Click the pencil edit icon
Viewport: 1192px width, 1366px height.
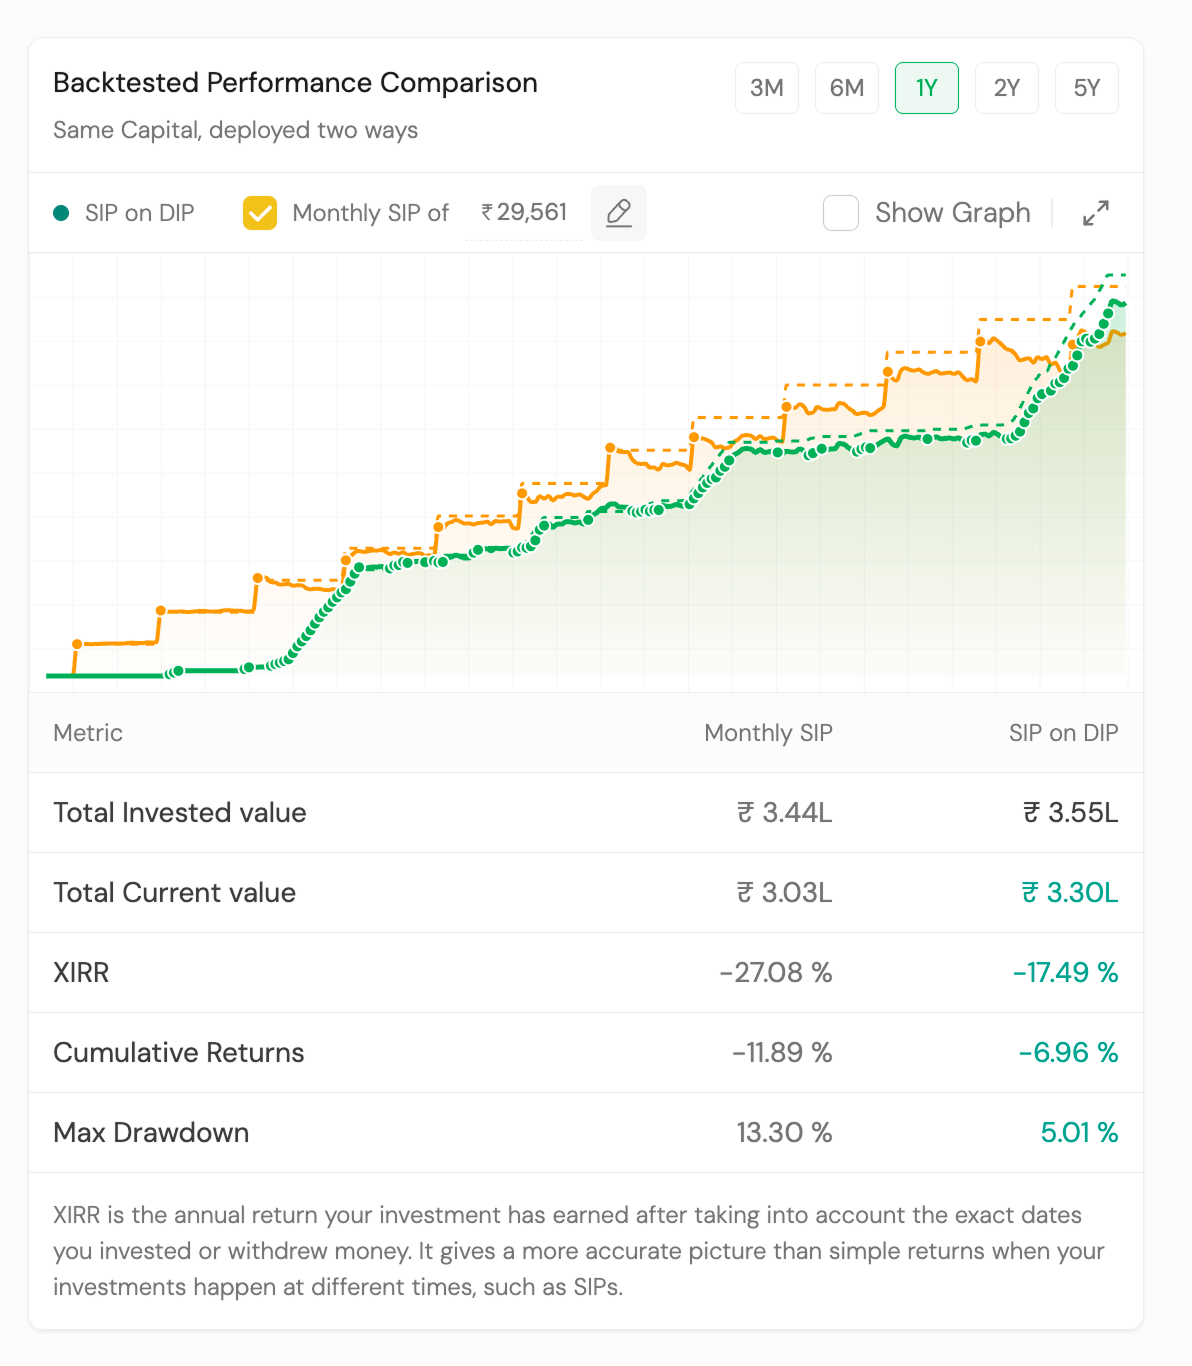[619, 213]
